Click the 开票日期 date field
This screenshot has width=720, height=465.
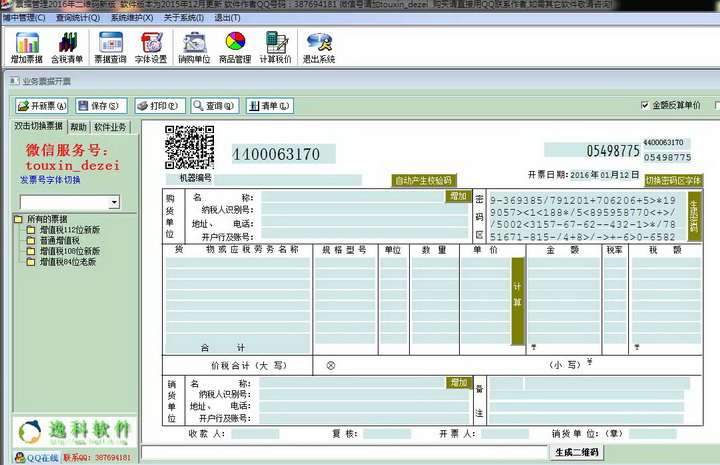click(605, 175)
